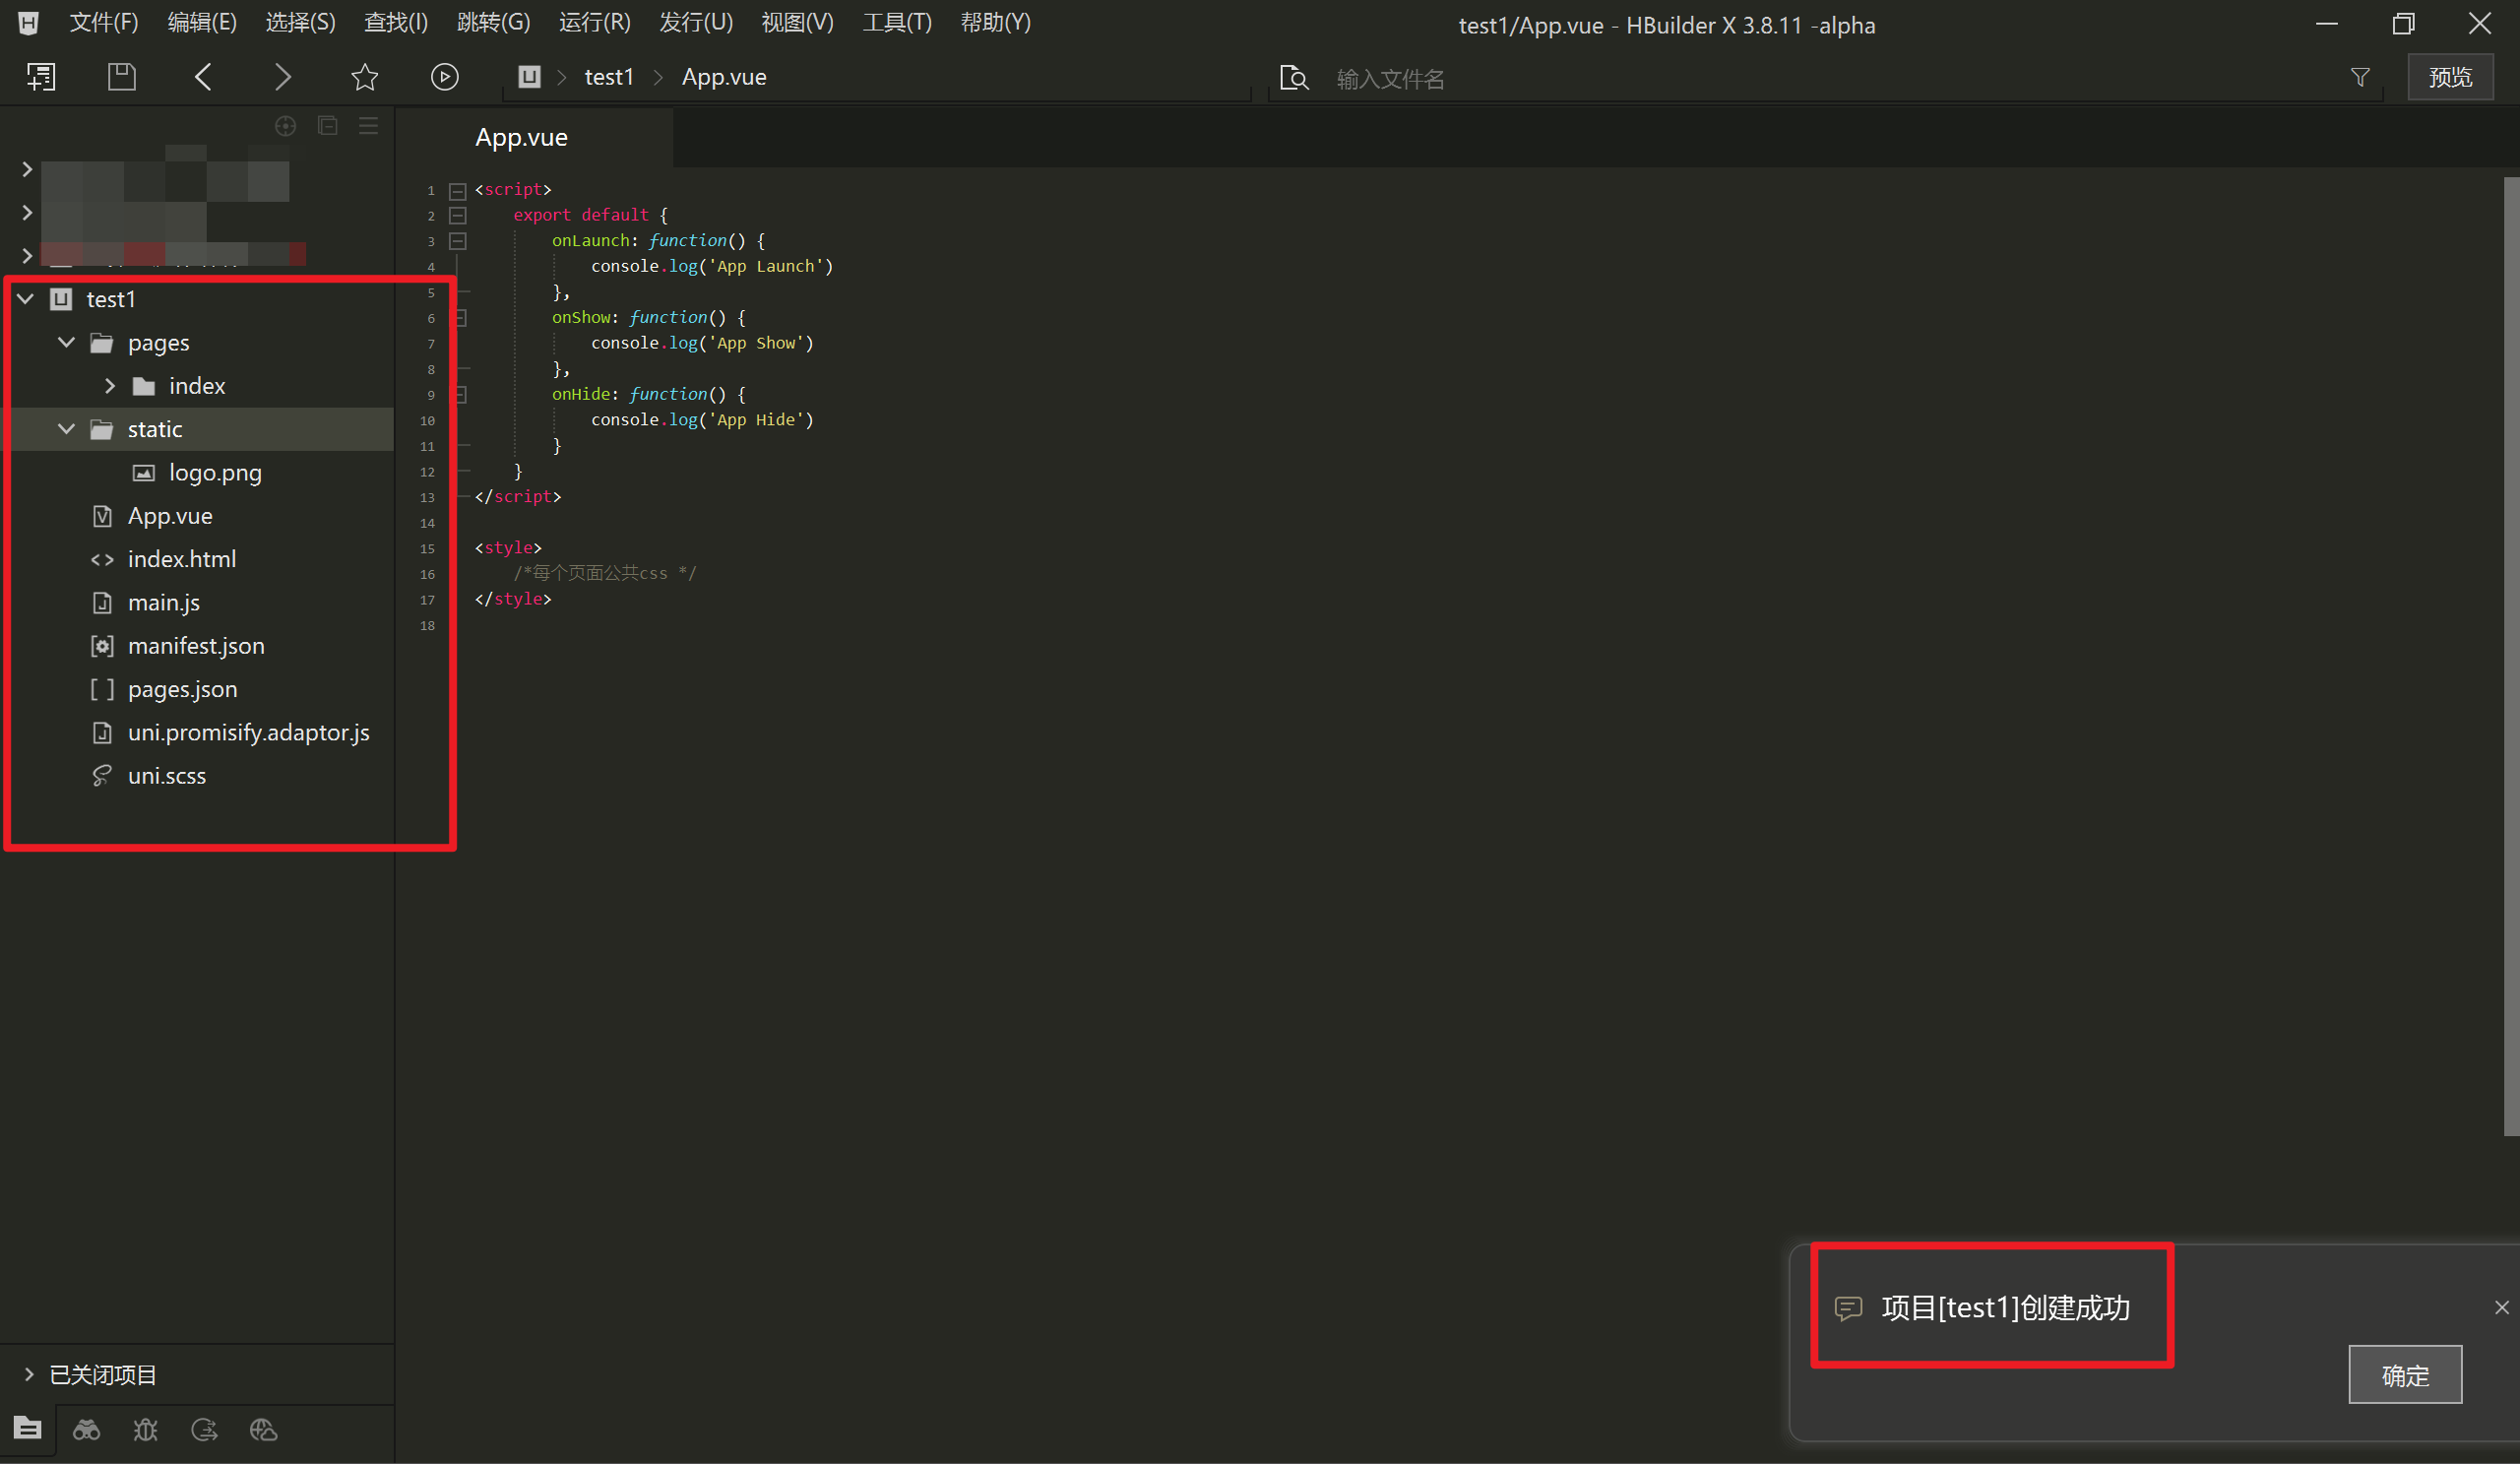Image resolution: width=2520 pixels, height=1464 pixels.
Task: Click the 预览 preview button
Action: tap(2450, 77)
